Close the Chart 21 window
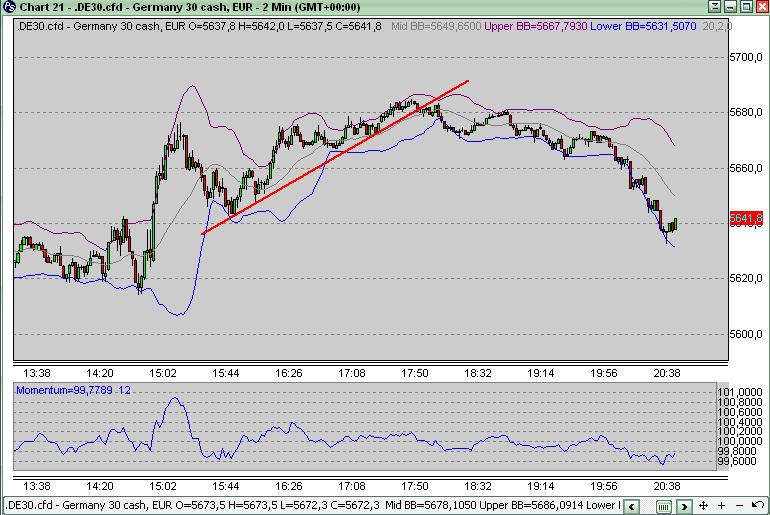Screen dimensions: 770x515 click(762, 6)
